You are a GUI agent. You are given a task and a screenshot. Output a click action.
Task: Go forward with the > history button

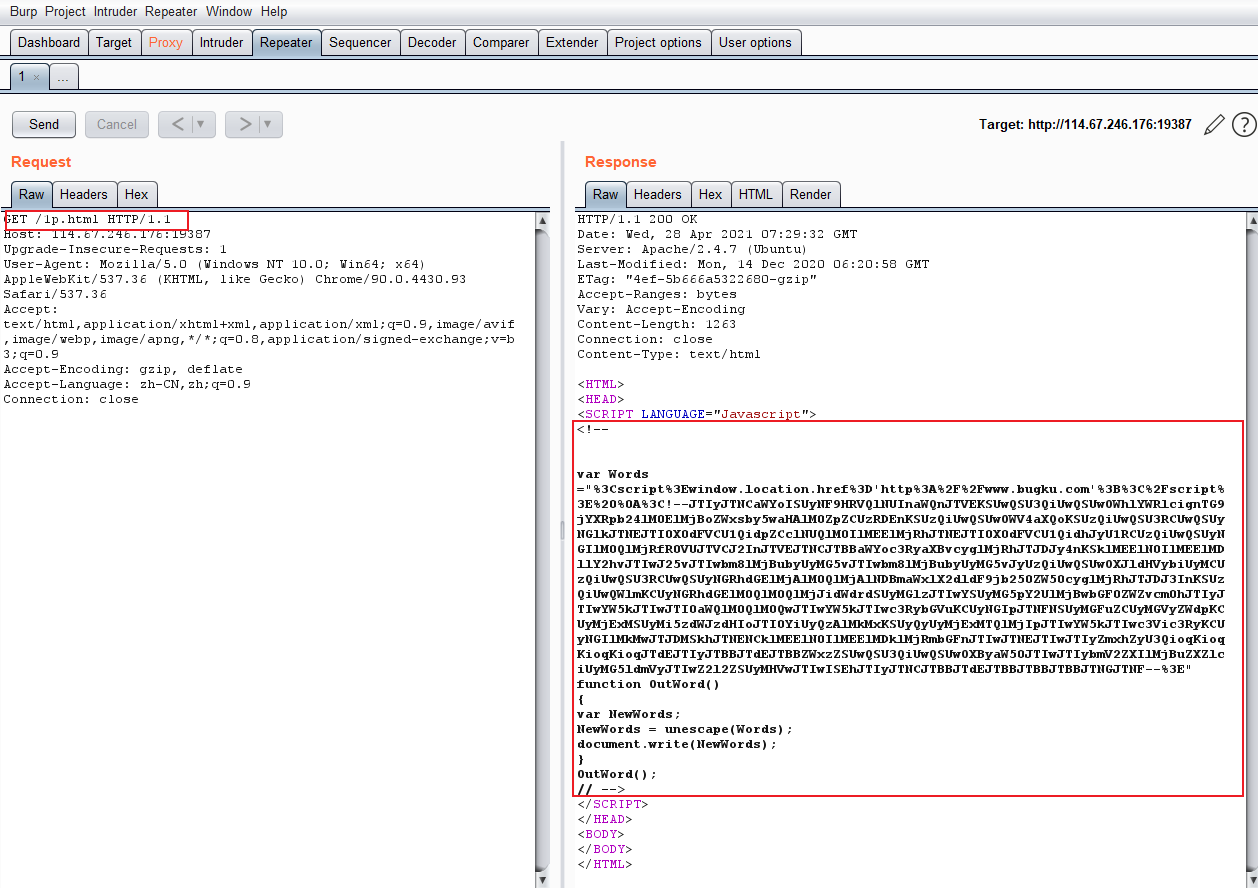(x=244, y=124)
